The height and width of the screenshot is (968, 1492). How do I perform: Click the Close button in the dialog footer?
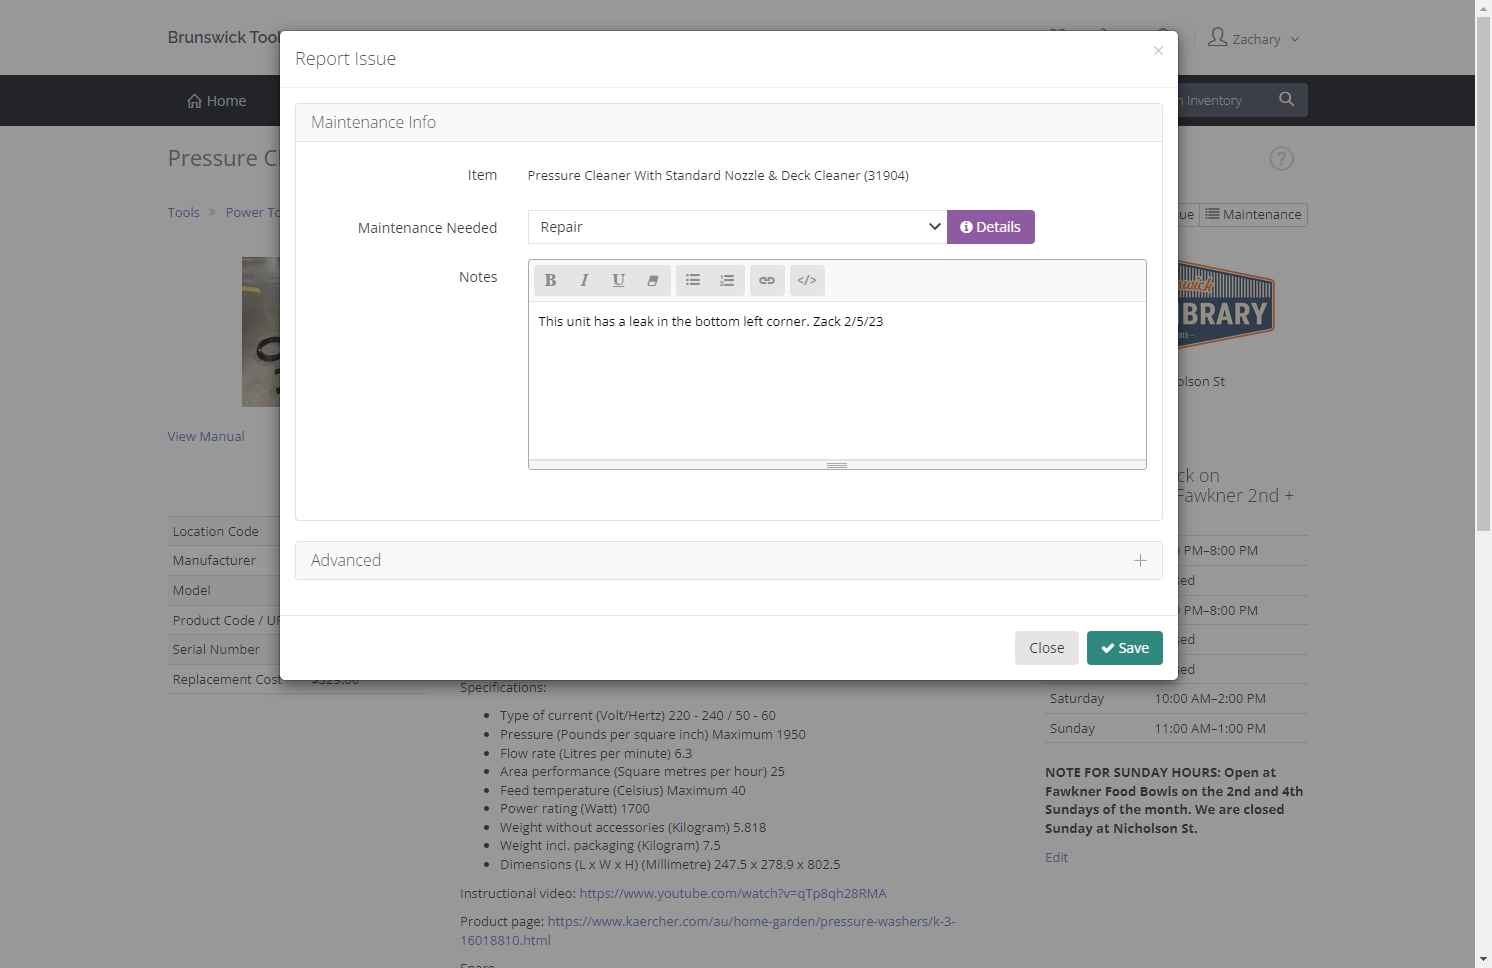[x=1047, y=648]
